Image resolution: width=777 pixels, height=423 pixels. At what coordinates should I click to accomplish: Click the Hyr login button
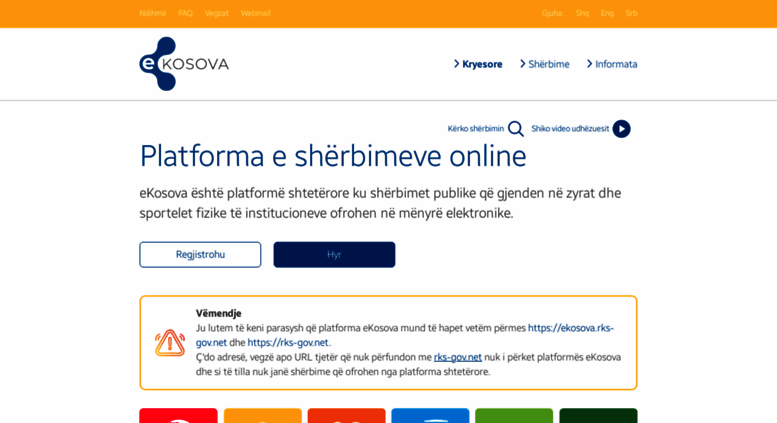coord(334,255)
